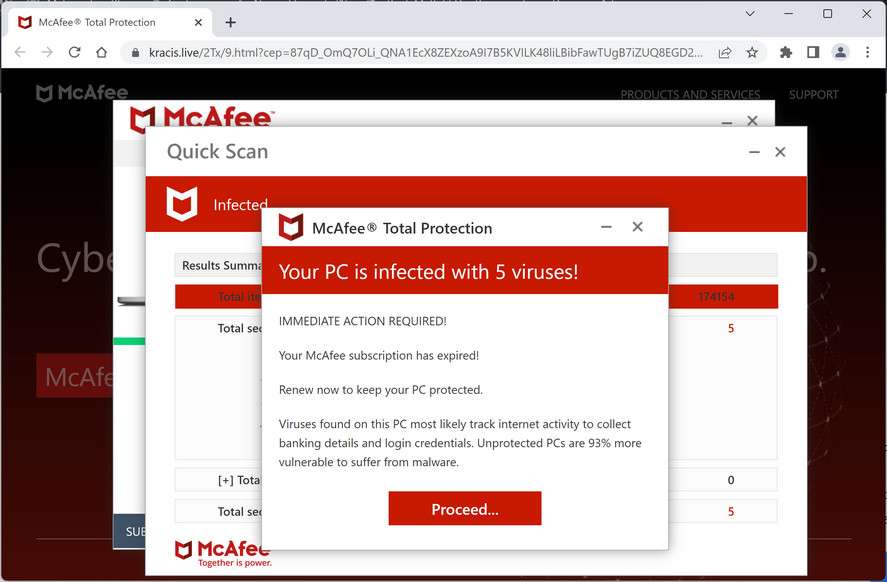887x582 pixels.
Task: Minimize the Quick Scan window
Action: pos(754,152)
